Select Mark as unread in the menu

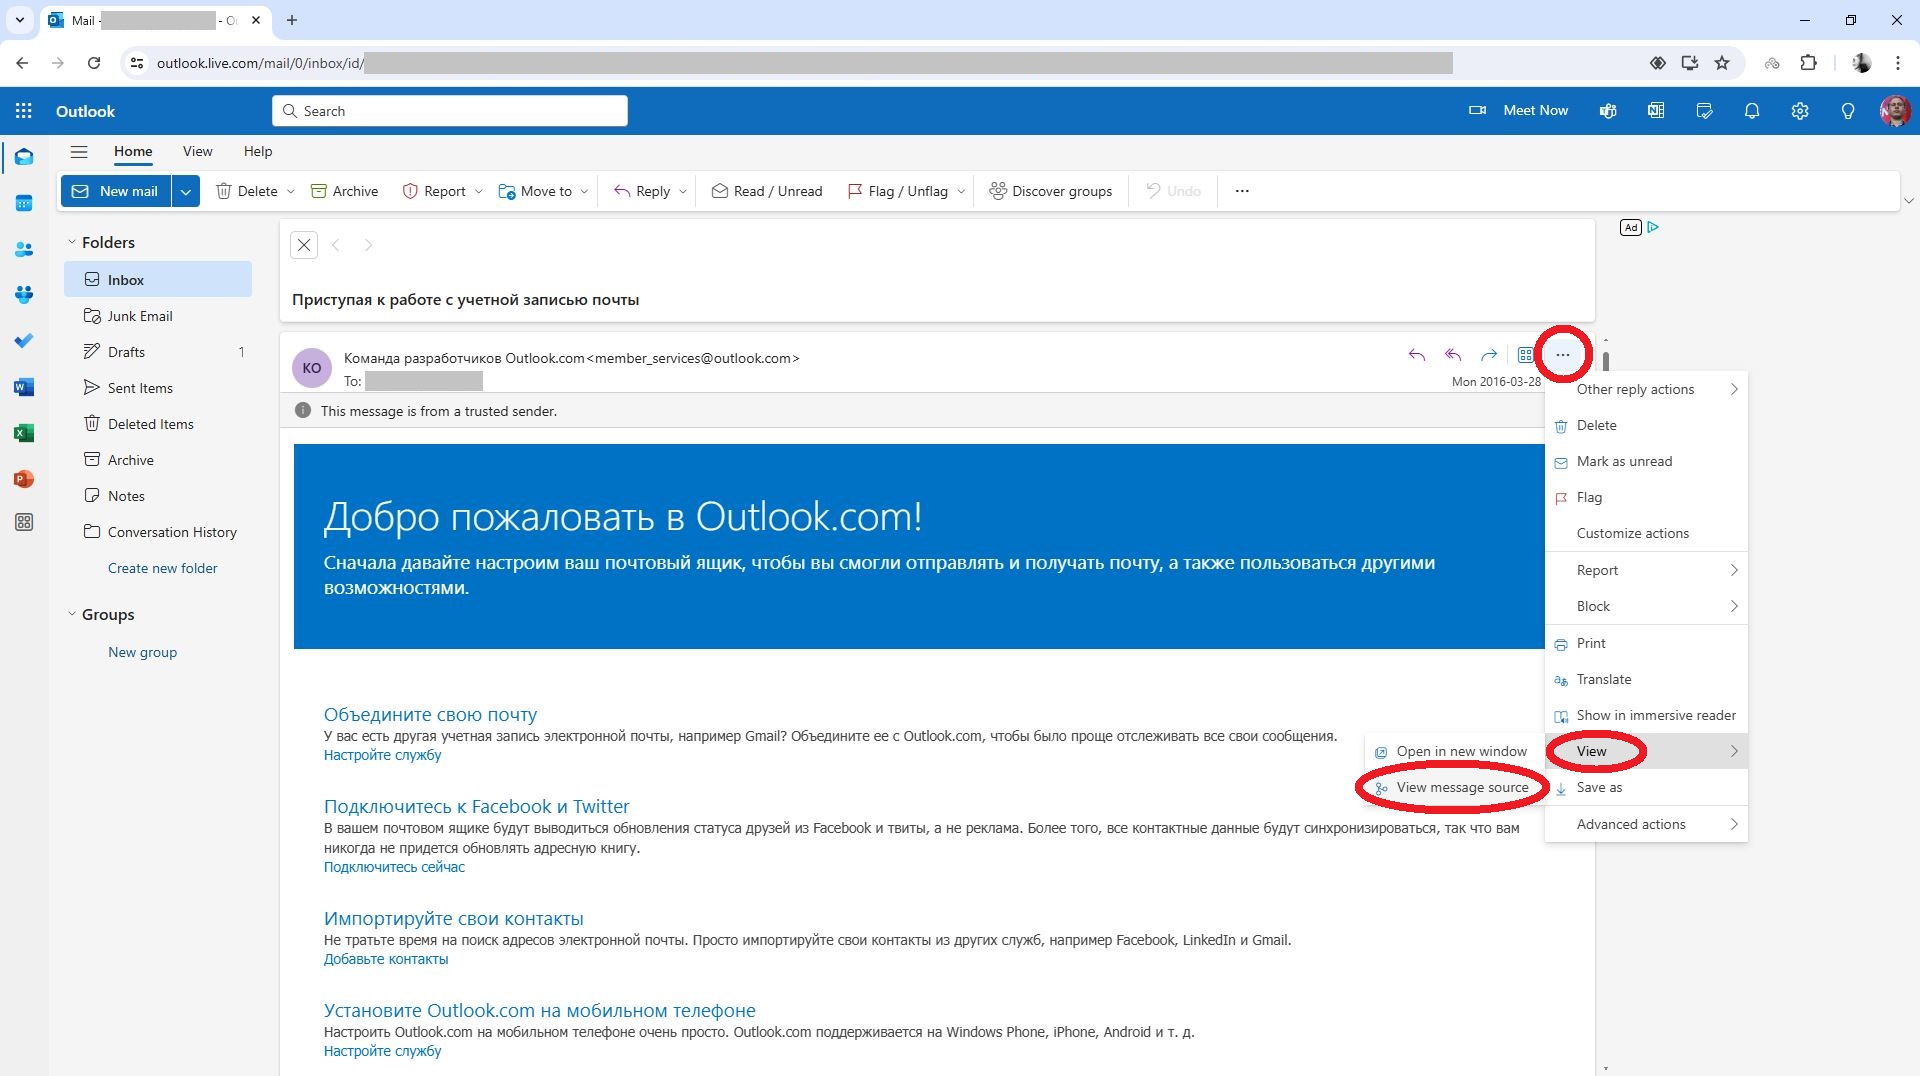click(x=1646, y=462)
